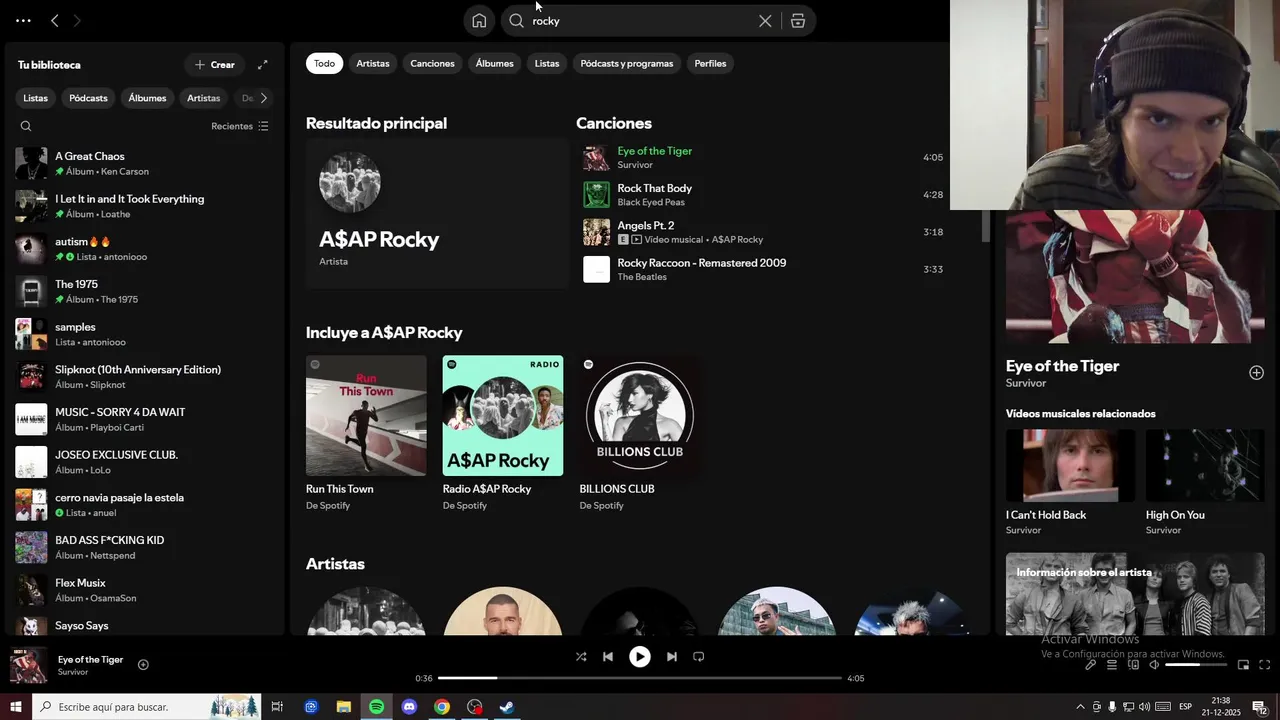Screen dimensions: 1280x720
Task: Open the Crear button menu
Action: (215, 65)
